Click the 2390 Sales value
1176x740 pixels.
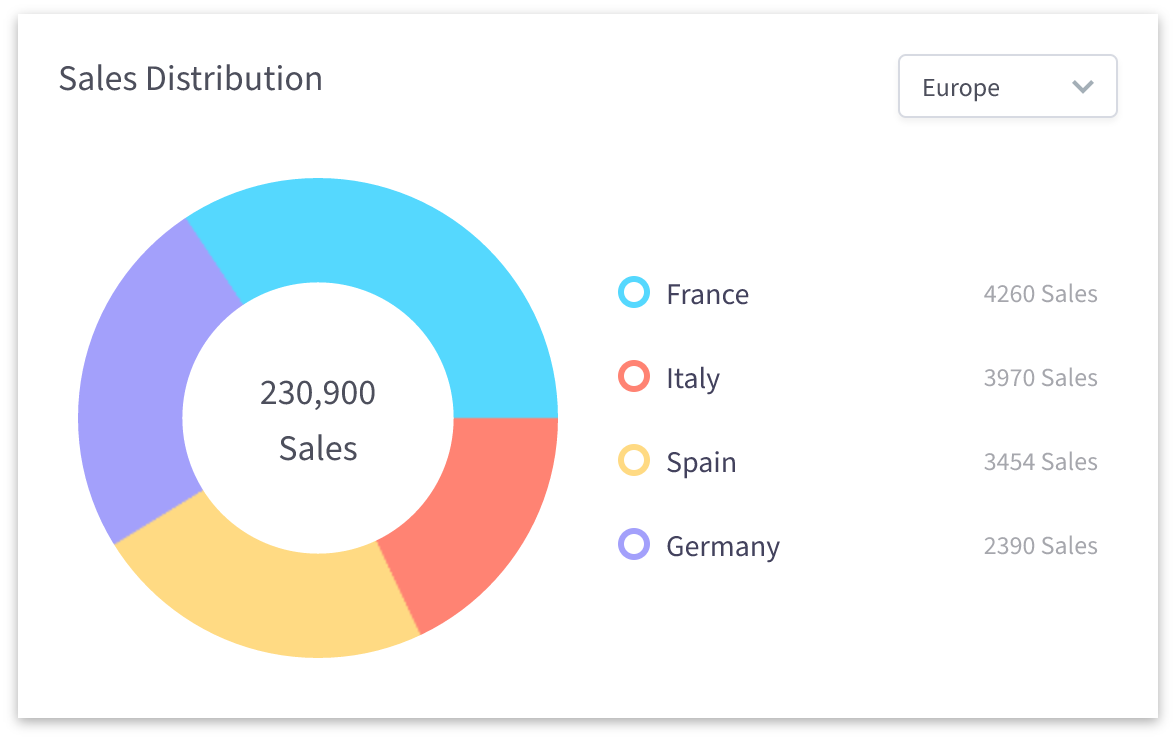point(1040,546)
